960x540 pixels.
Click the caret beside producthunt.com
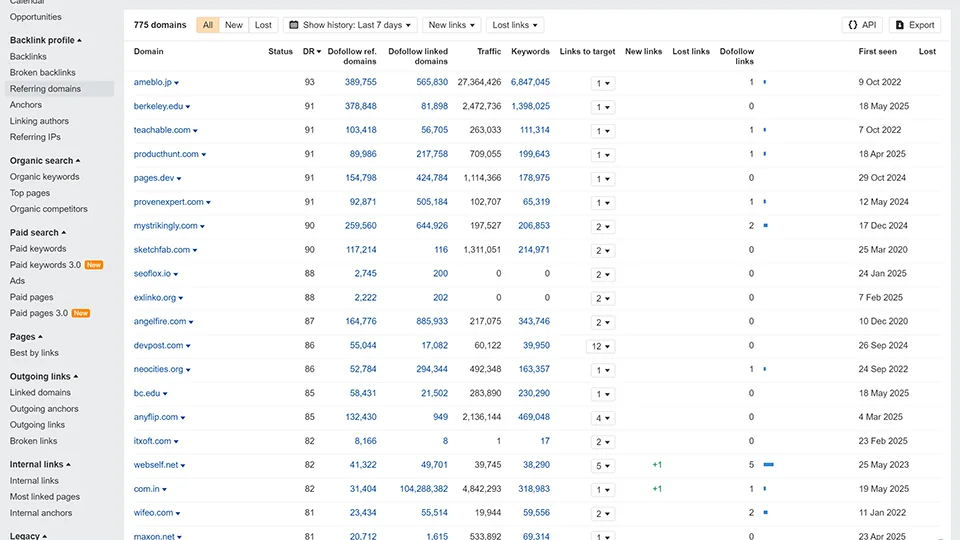(x=204, y=155)
